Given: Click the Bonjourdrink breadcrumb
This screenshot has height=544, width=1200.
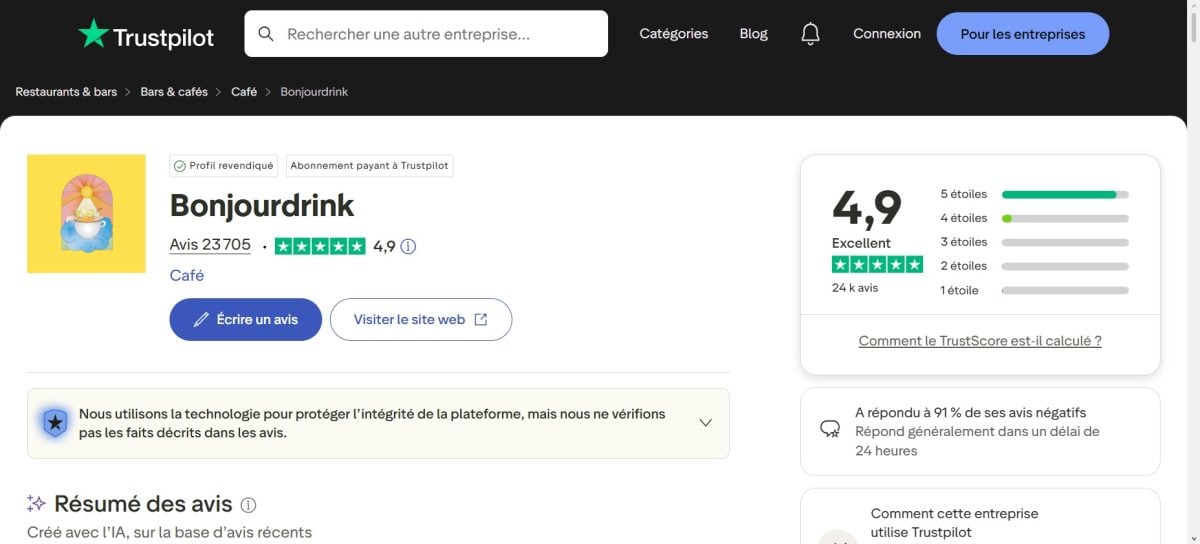Looking at the screenshot, I should (x=314, y=92).
